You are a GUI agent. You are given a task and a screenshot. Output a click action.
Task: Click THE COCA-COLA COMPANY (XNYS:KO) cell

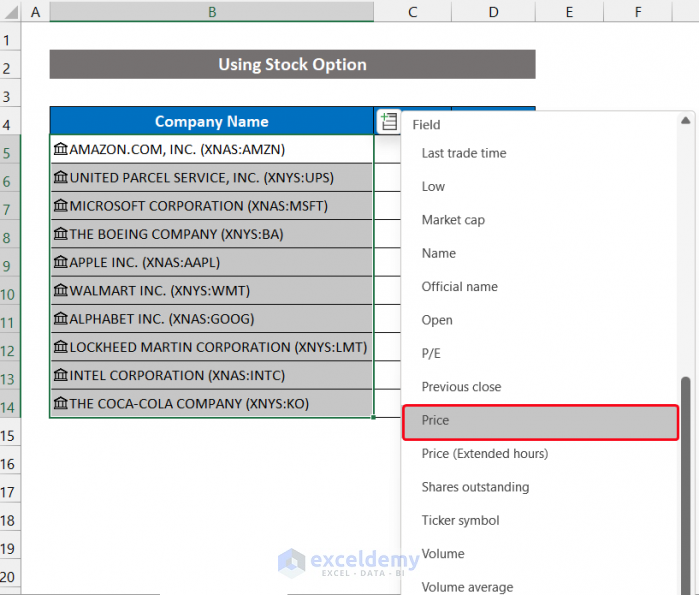[212, 403]
